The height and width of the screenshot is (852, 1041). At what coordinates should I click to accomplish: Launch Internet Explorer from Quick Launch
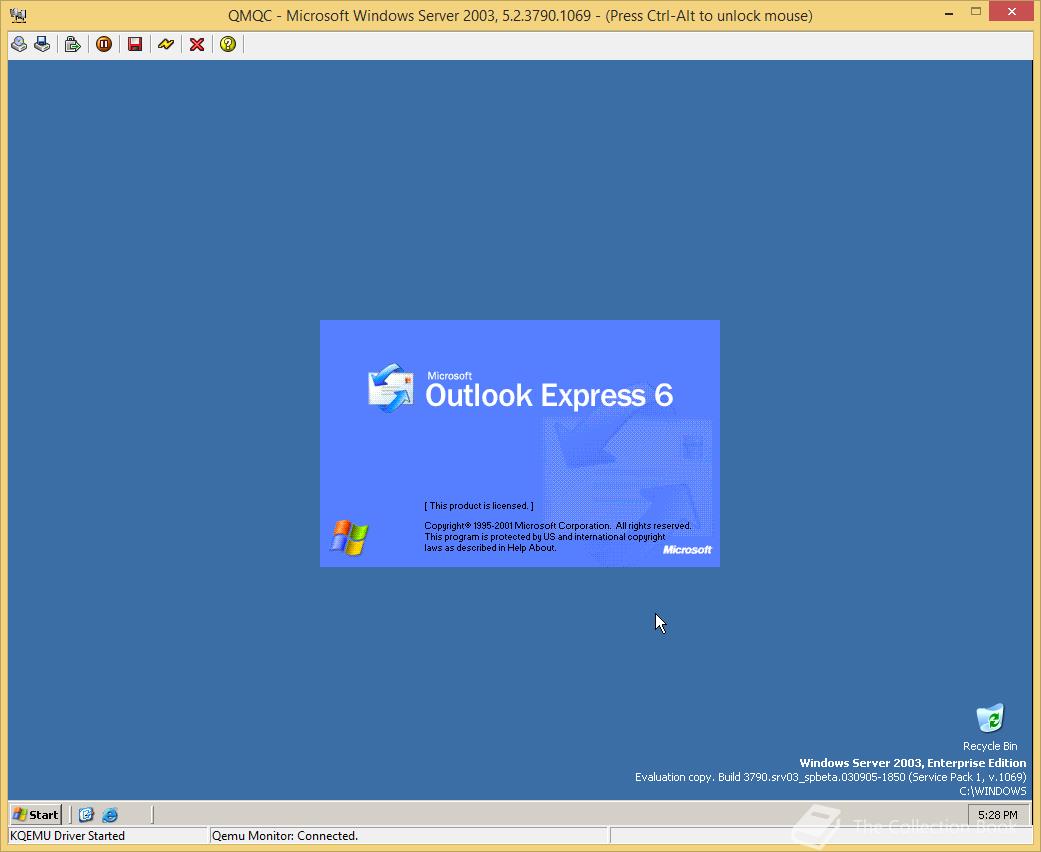coord(110,814)
